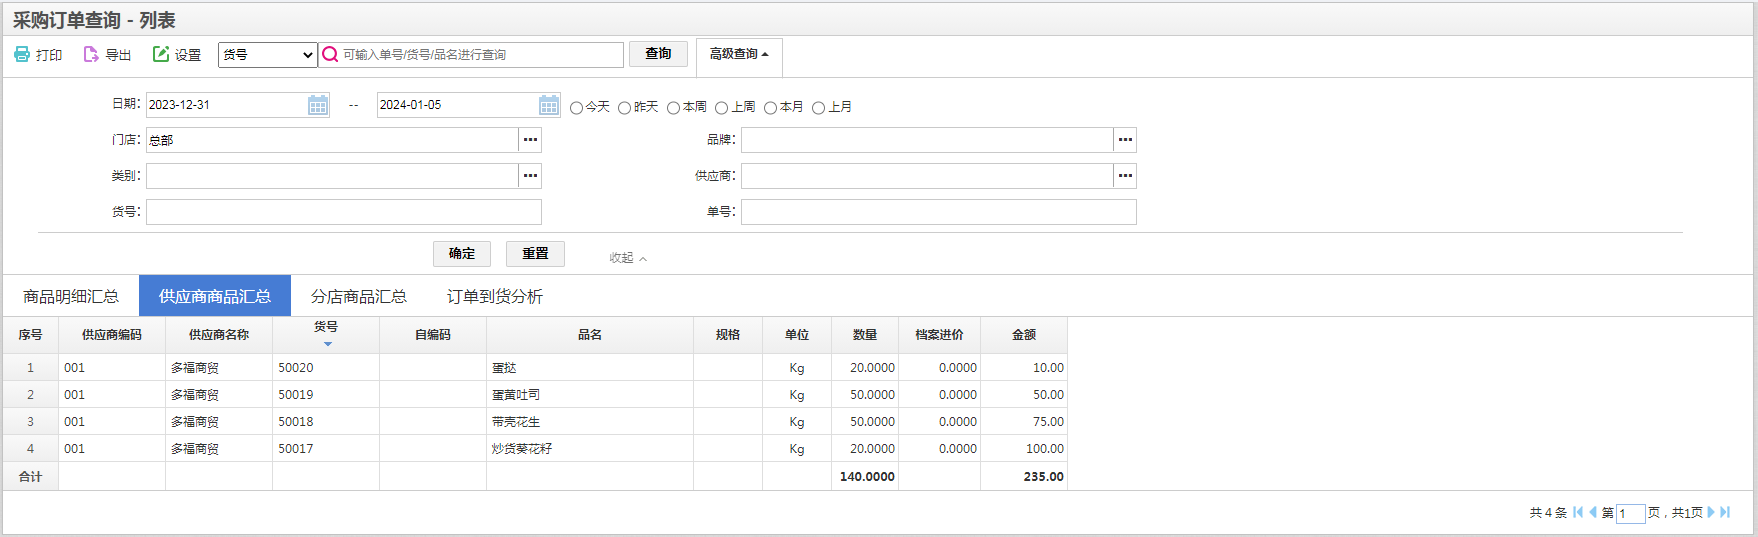Click 数量 column header
The height and width of the screenshot is (537, 1758).
[x=865, y=335]
